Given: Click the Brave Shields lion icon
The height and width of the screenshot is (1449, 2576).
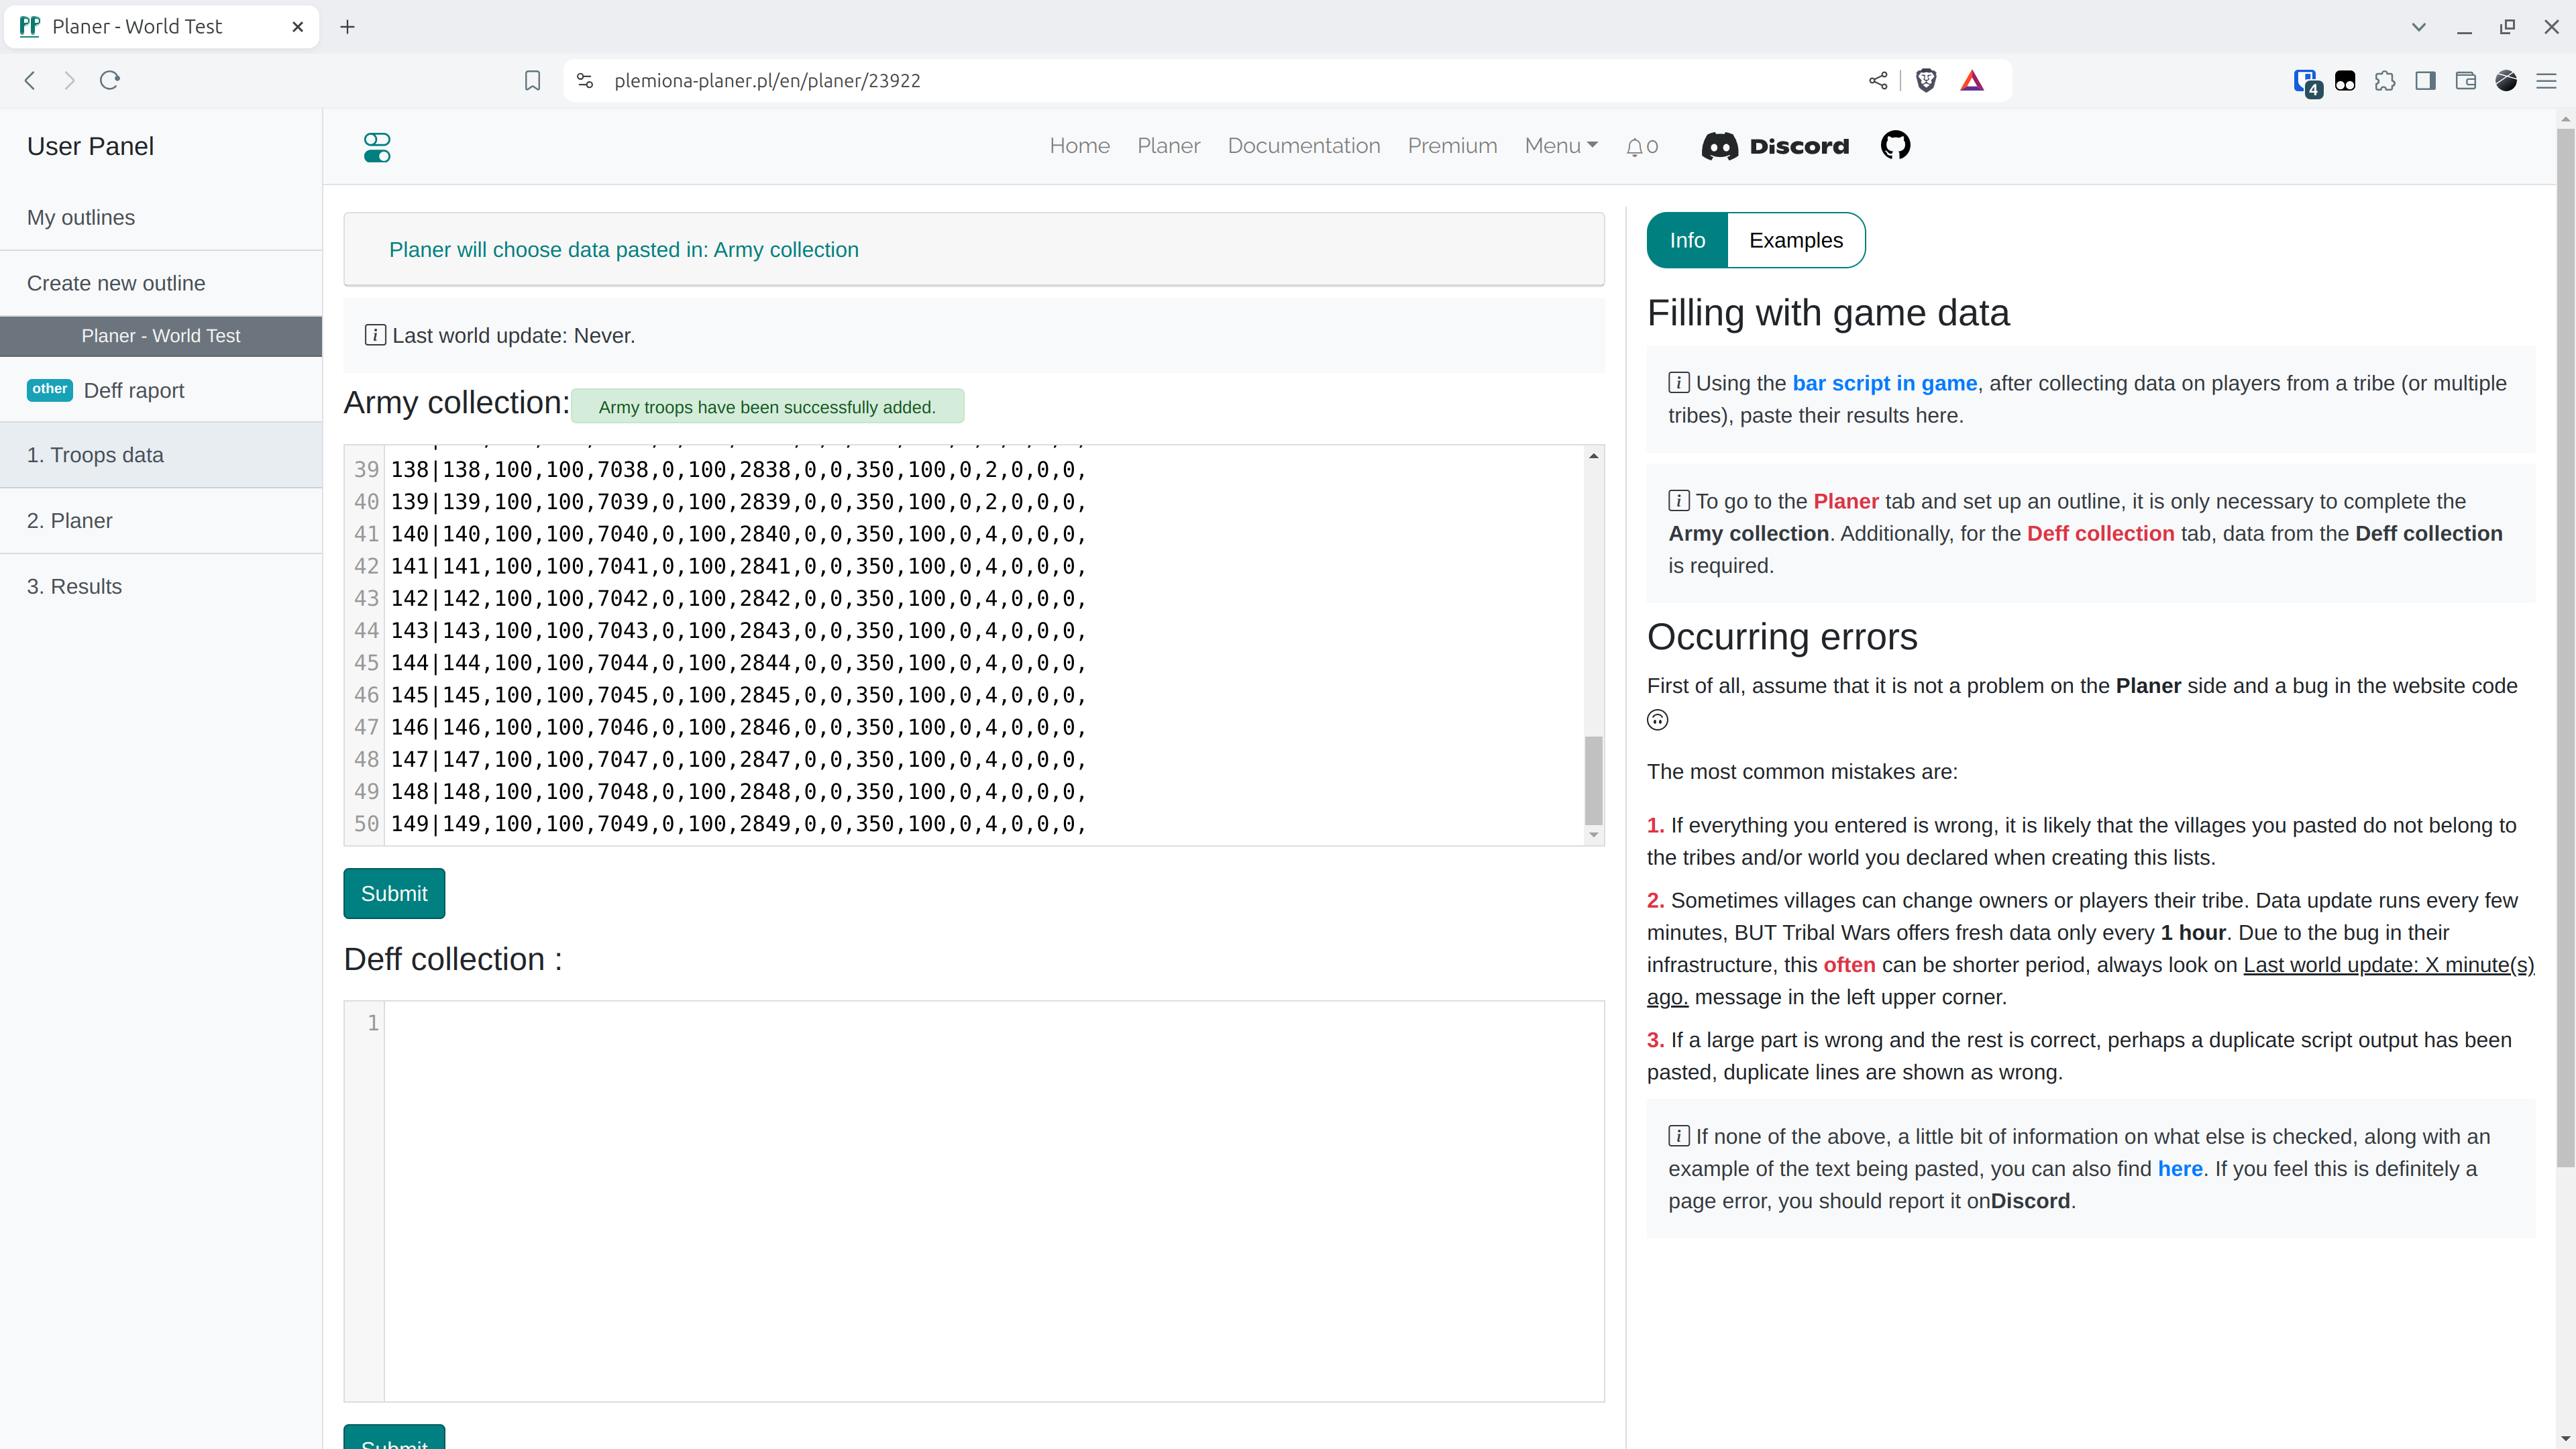Looking at the screenshot, I should coord(1925,81).
